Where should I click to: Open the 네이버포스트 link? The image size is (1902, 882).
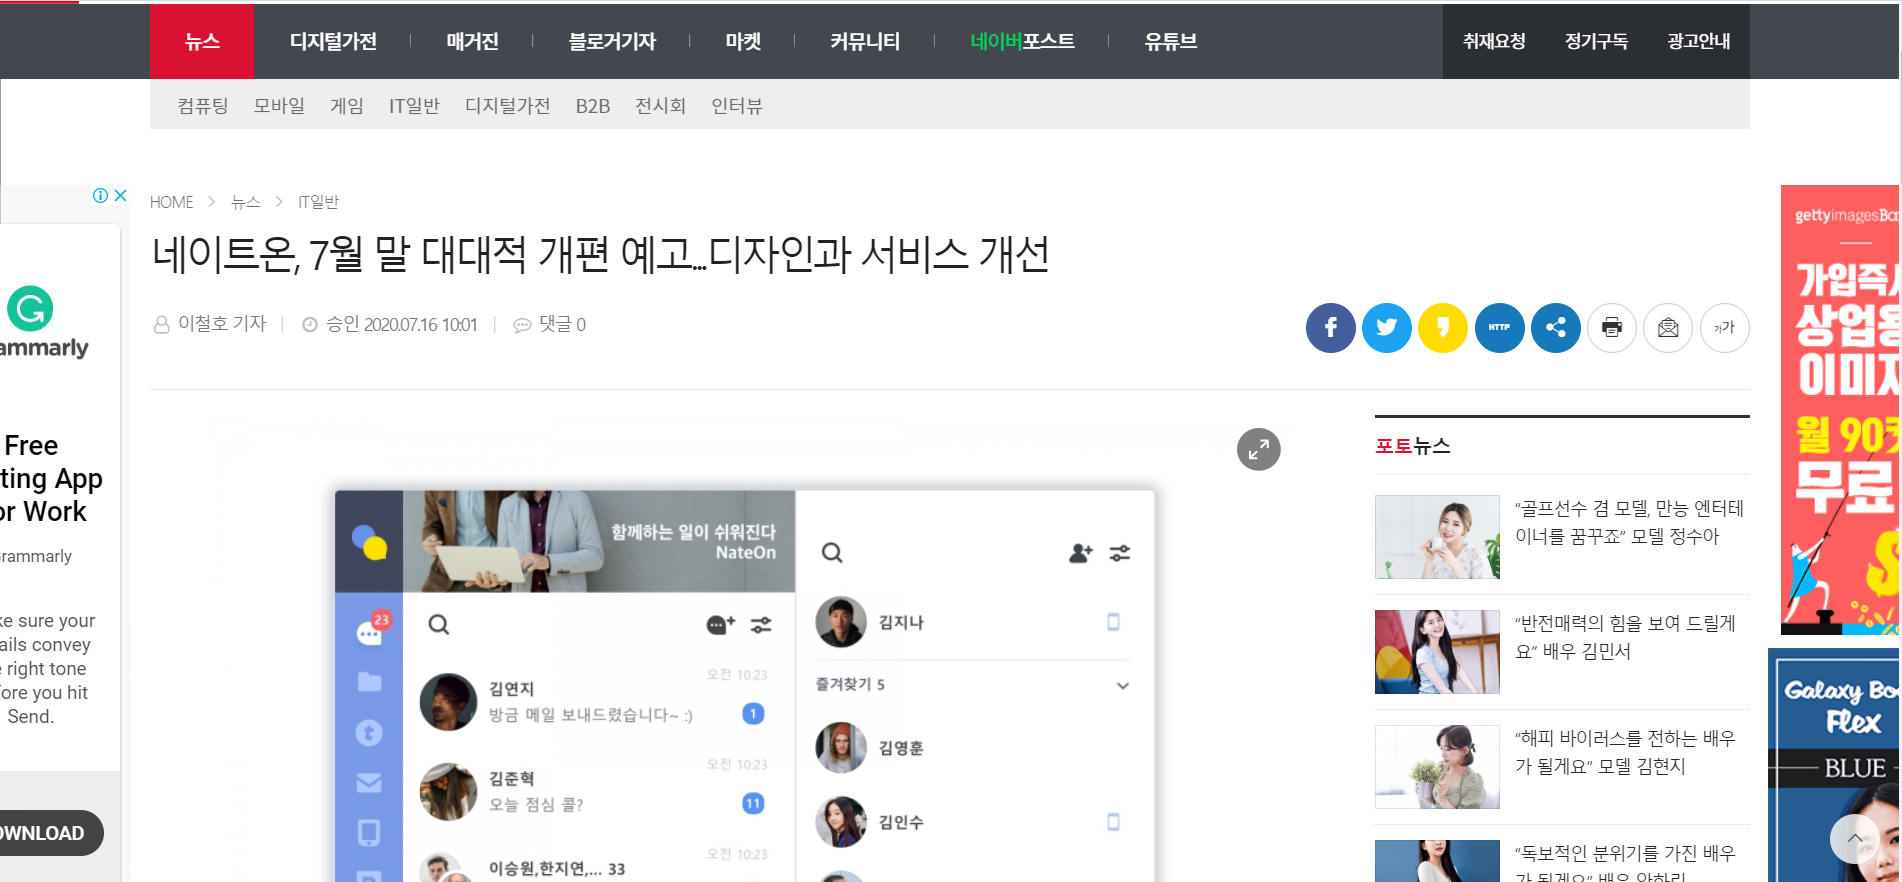[x=1022, y=41]
